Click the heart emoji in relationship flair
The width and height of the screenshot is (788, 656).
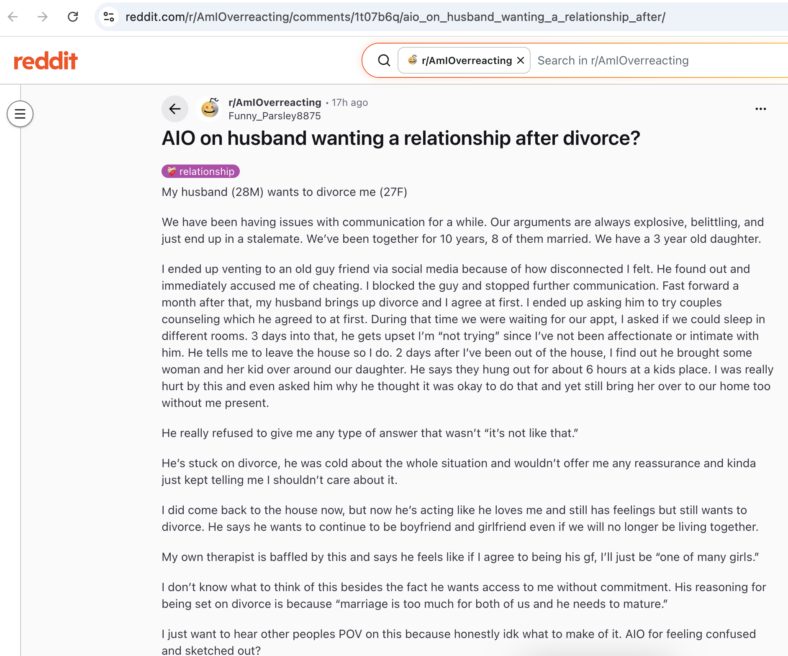tap(172, 171)
